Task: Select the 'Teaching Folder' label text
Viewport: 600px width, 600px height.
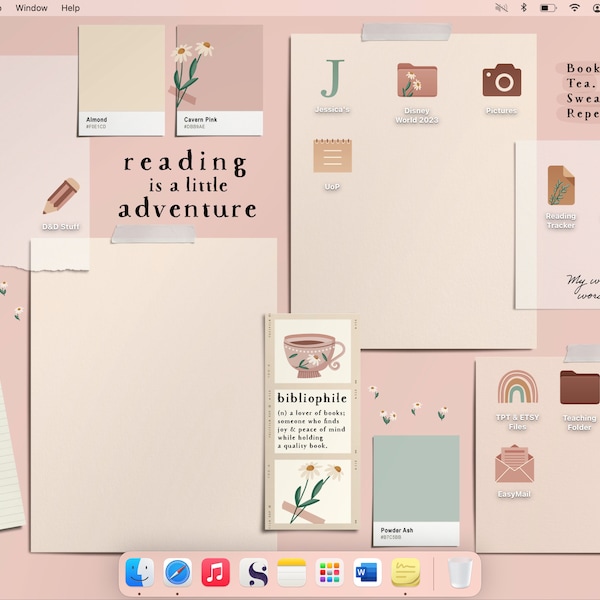Action: coord(579,422)
